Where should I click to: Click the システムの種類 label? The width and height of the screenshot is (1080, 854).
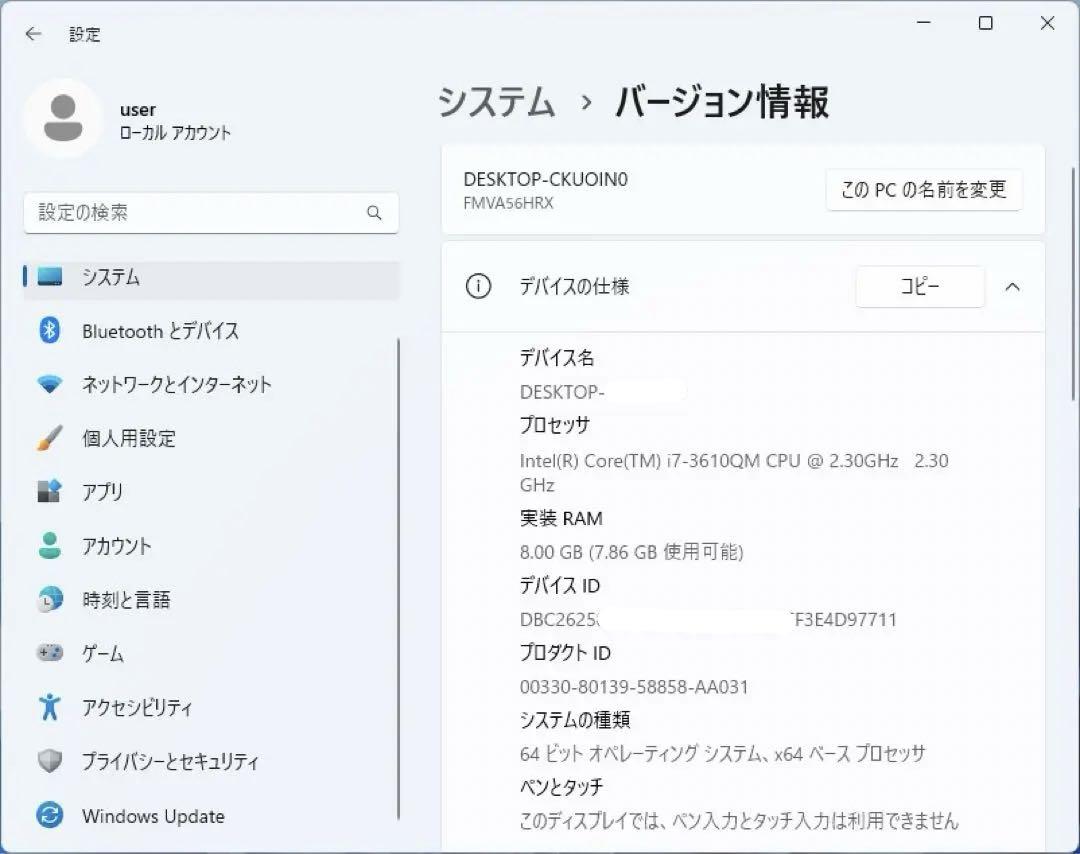[x=575, y=720]
